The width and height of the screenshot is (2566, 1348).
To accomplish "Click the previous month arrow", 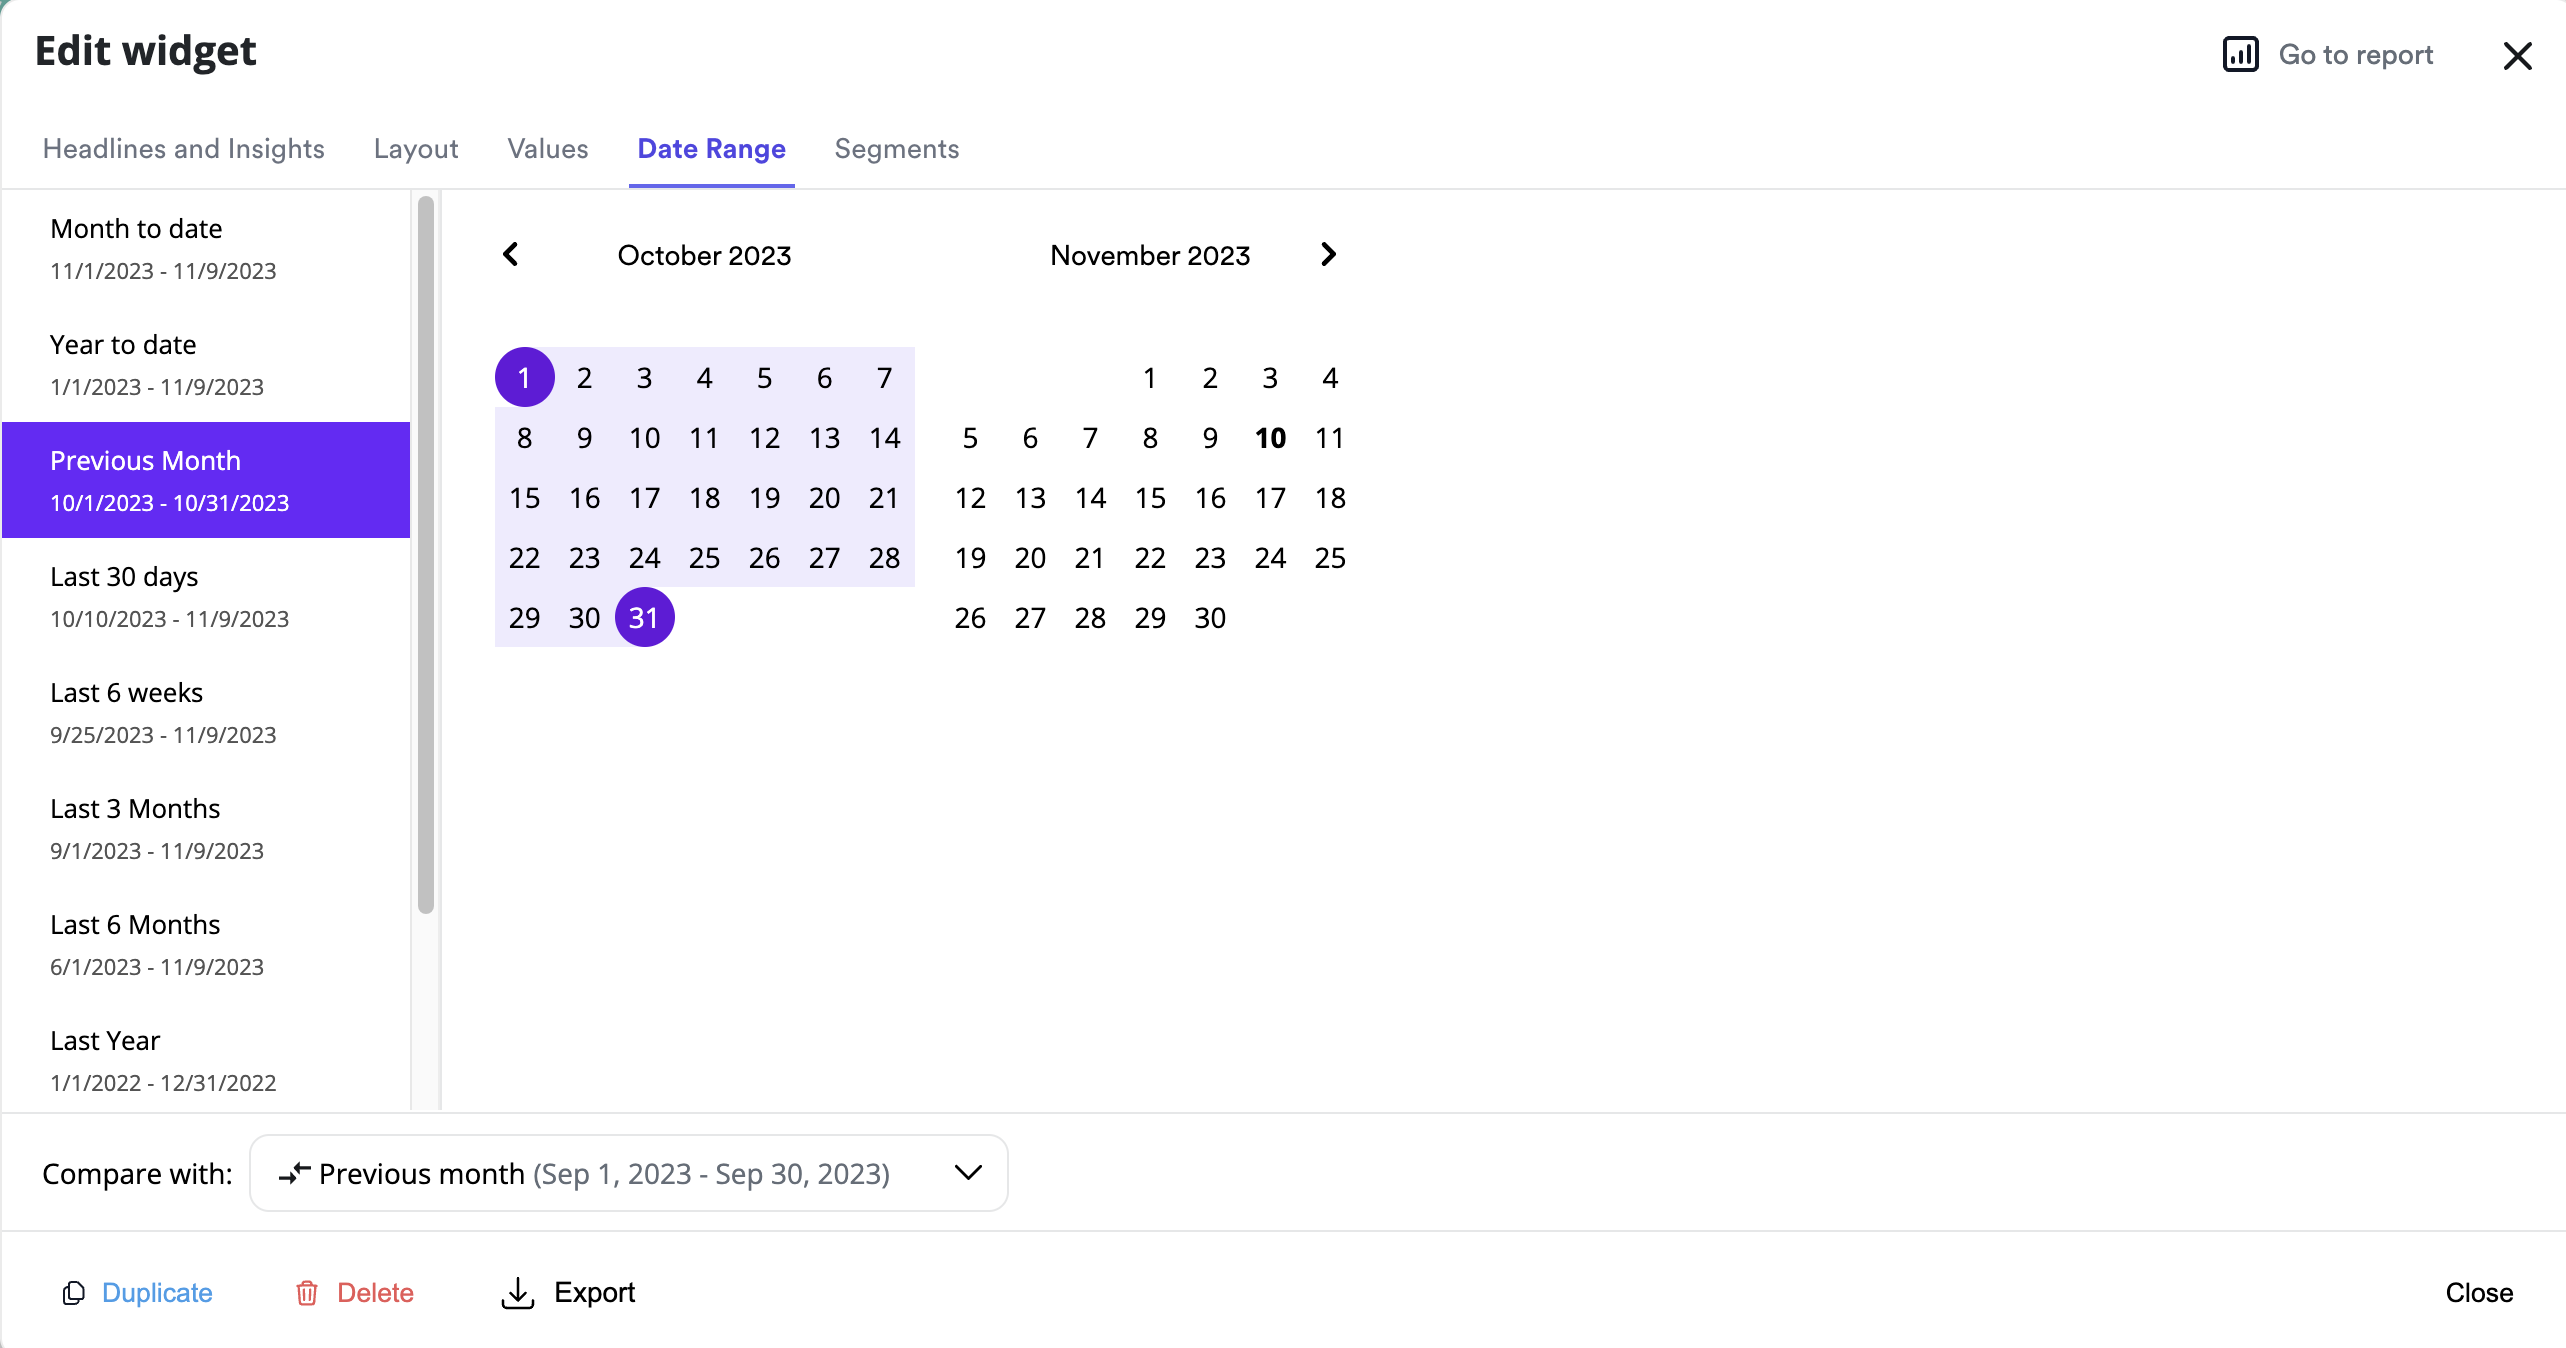I will [511, 255].
